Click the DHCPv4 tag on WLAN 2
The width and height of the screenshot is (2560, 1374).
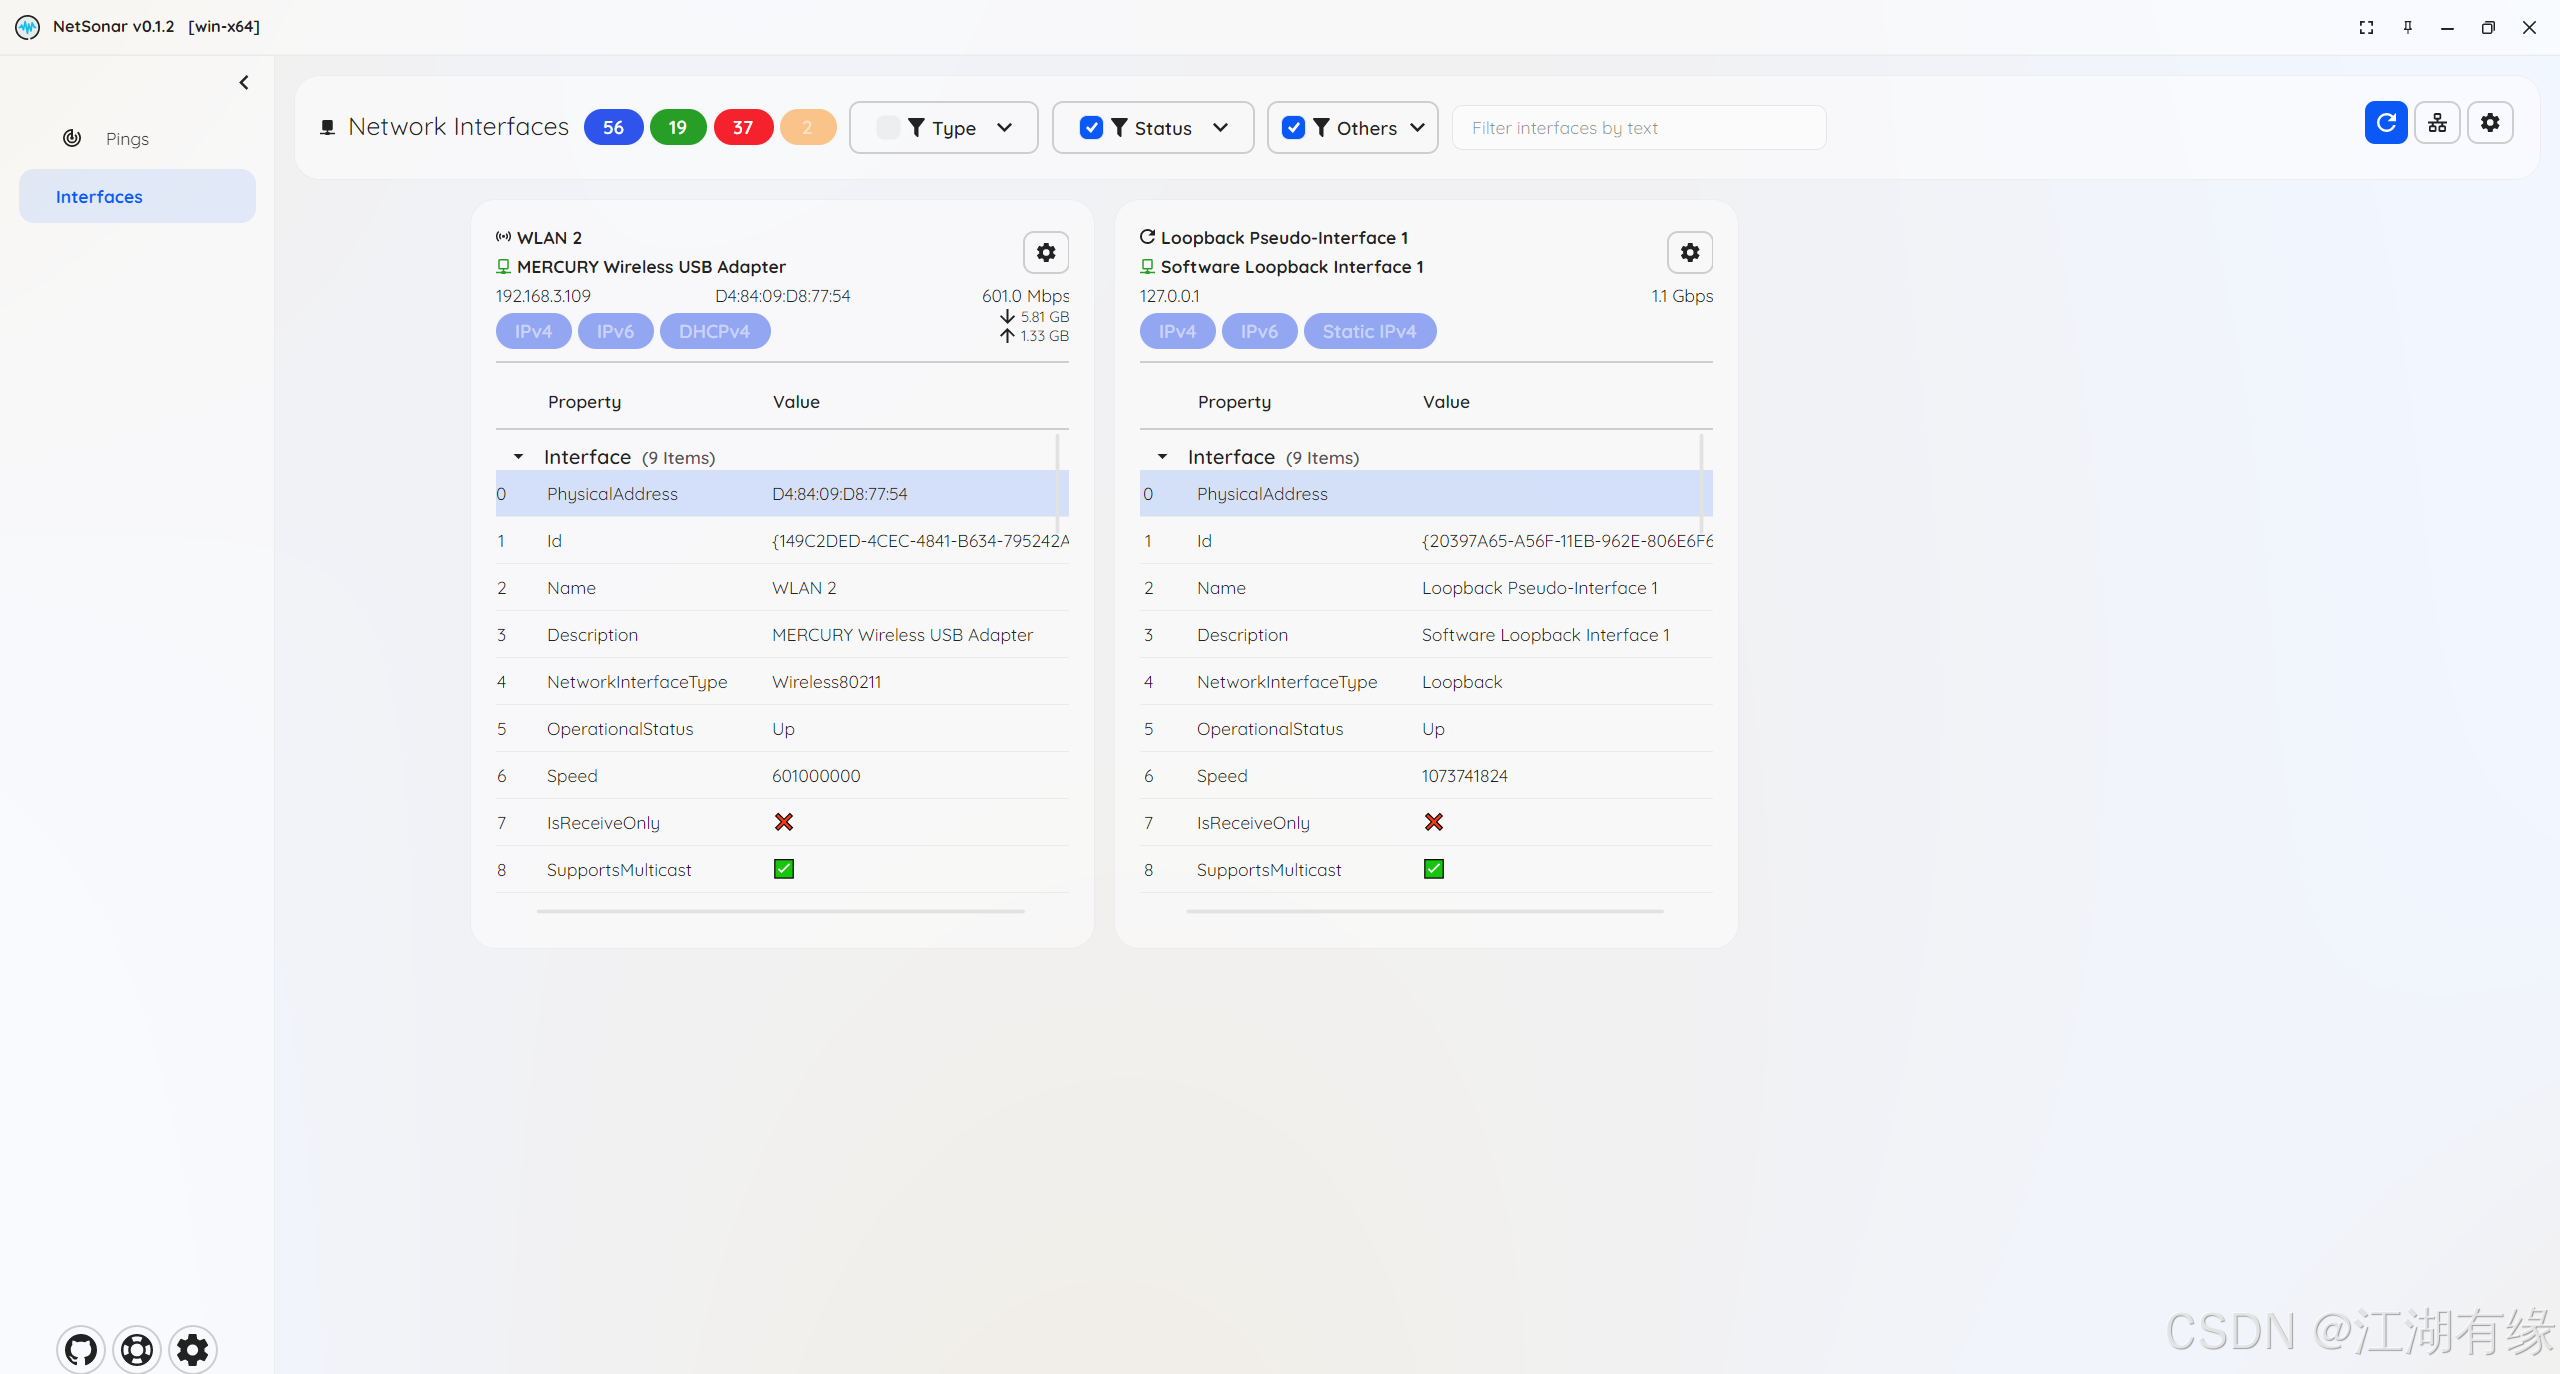coord(714,331)
